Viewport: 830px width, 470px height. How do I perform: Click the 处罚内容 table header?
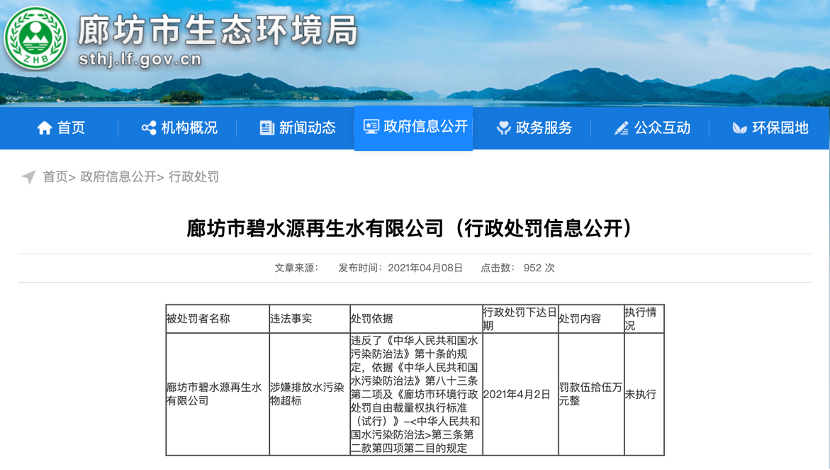pyautogui.click(x=591, y=319)
